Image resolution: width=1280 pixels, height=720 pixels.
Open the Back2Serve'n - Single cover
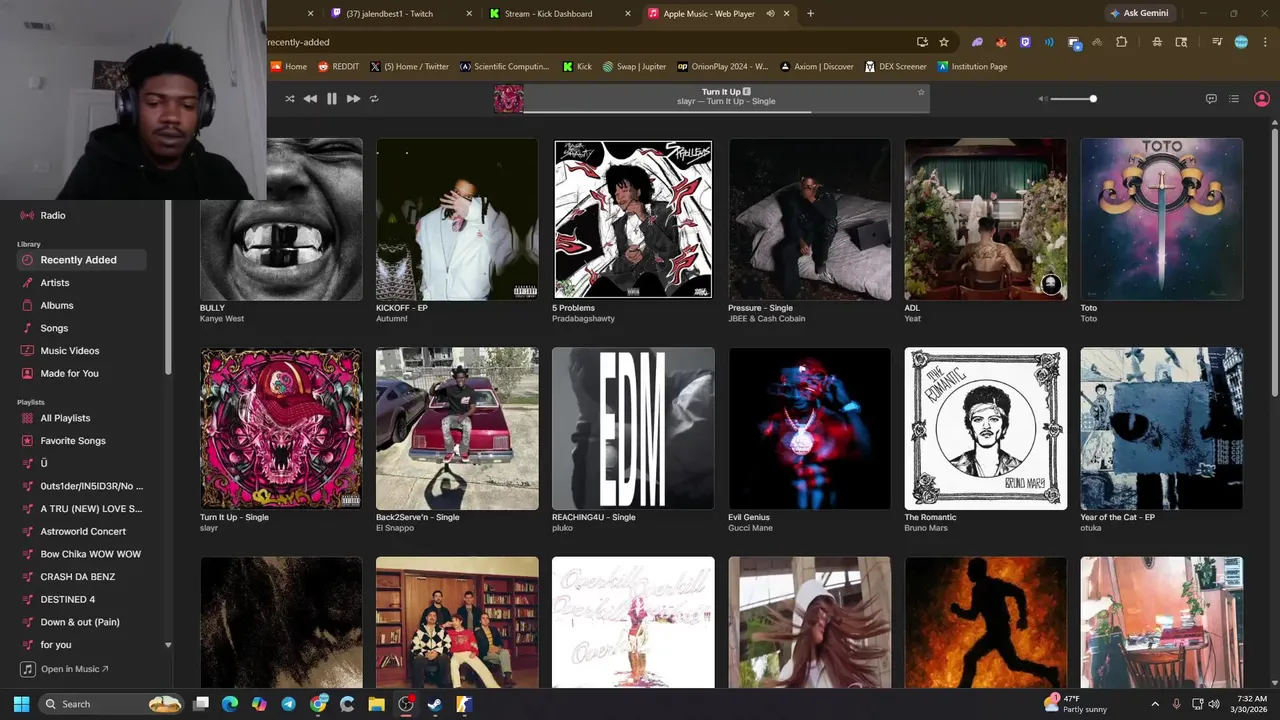457,428
